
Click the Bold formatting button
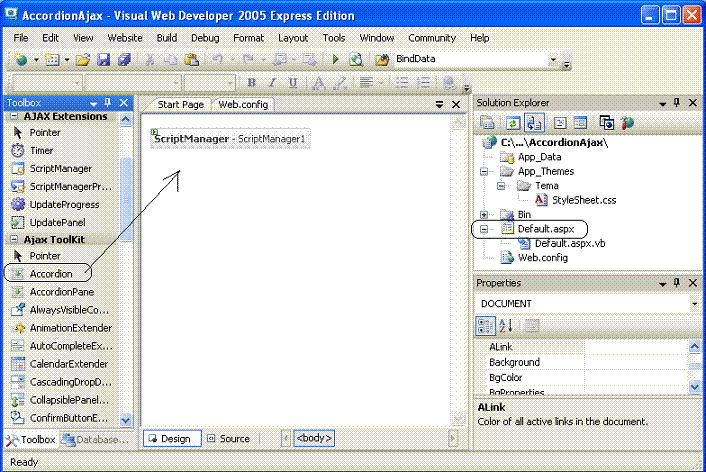coord(252,82)
